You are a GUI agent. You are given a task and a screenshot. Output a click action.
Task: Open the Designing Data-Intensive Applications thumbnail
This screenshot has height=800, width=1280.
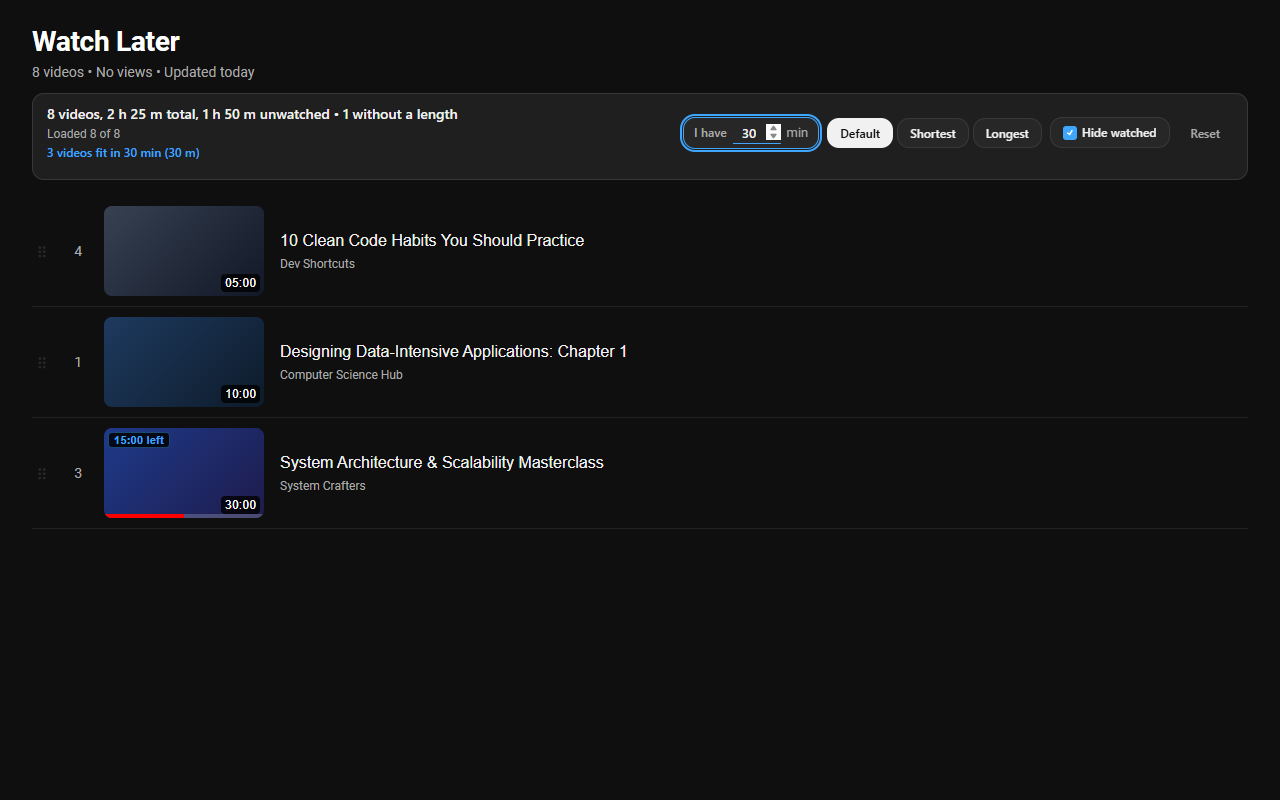click(x=184, y=362)
